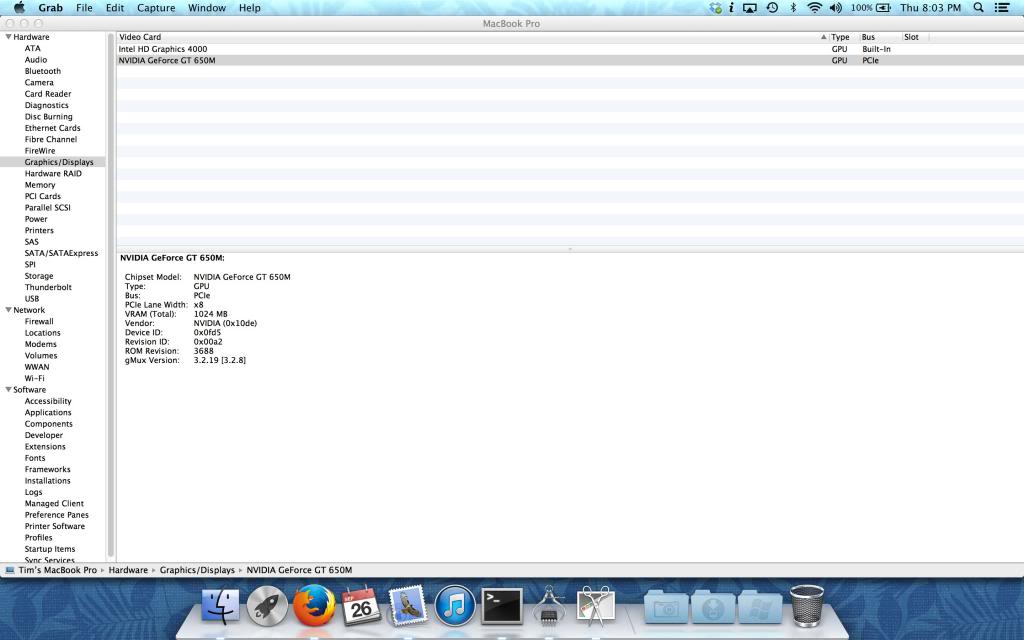Select NVIDIA GeForce GT 650M row
The image size is (1024, 640).
[569, 60]
